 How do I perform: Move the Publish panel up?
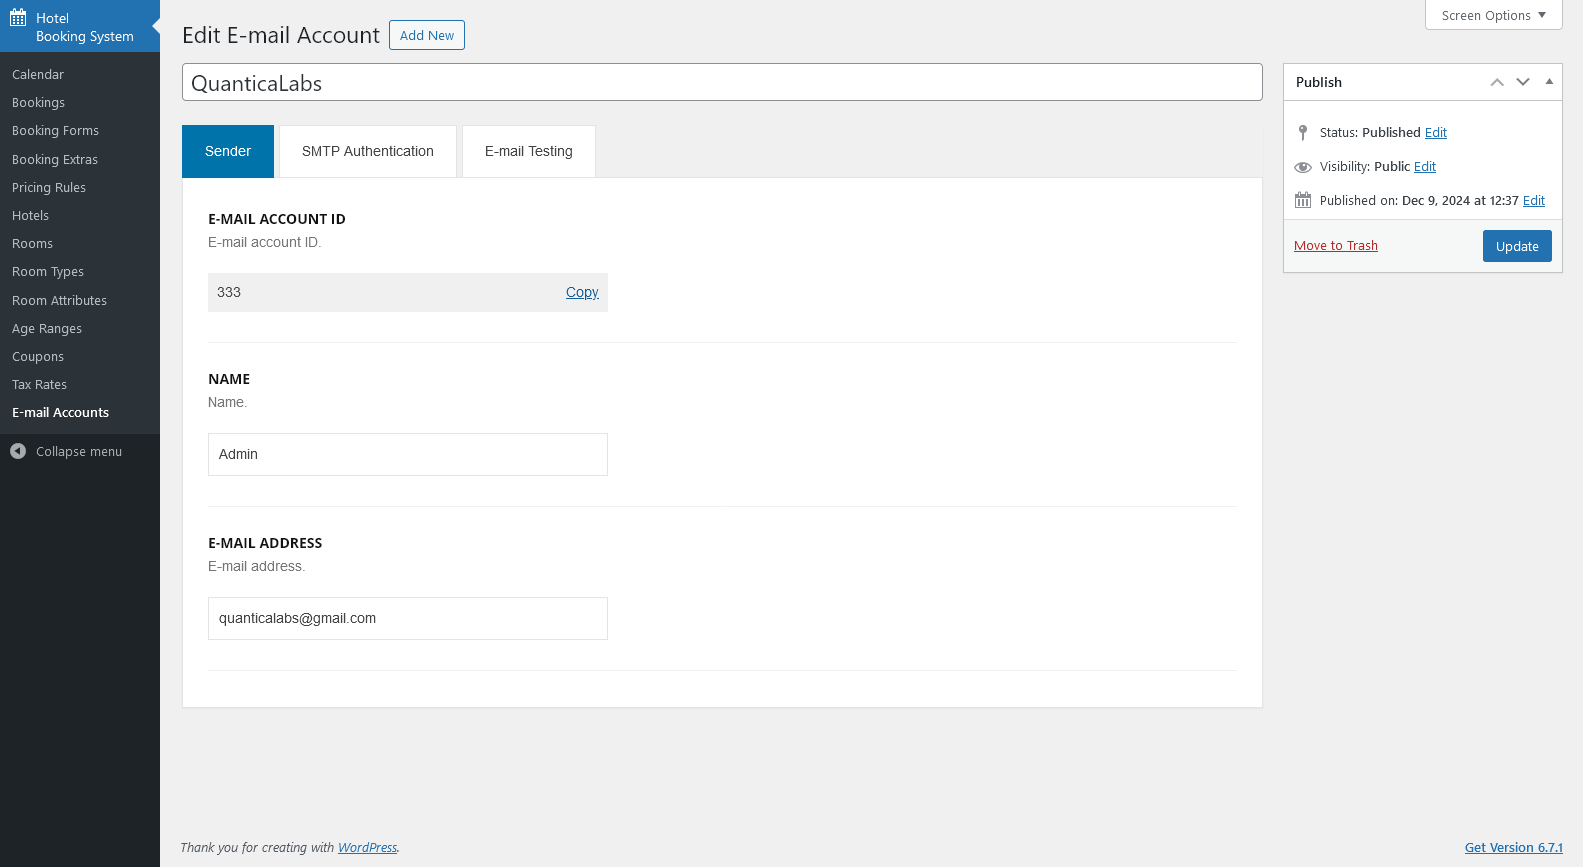pyautogui.click(x=1497, y=83)
